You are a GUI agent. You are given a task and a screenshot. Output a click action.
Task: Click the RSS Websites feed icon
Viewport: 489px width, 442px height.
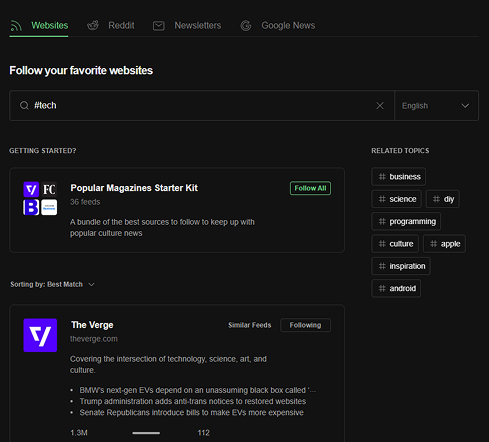(16, 26)
